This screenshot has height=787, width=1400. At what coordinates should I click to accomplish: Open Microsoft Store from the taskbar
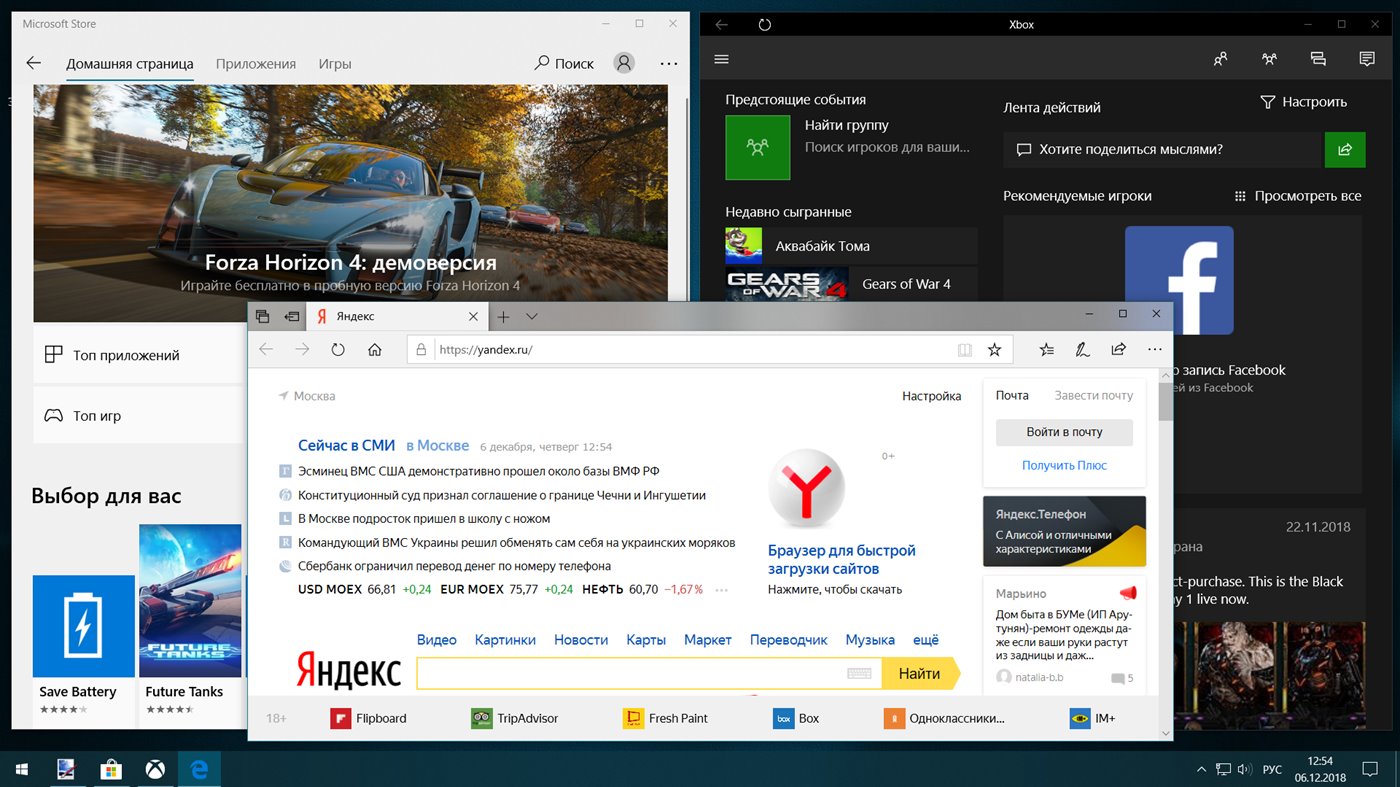[111, 770]
